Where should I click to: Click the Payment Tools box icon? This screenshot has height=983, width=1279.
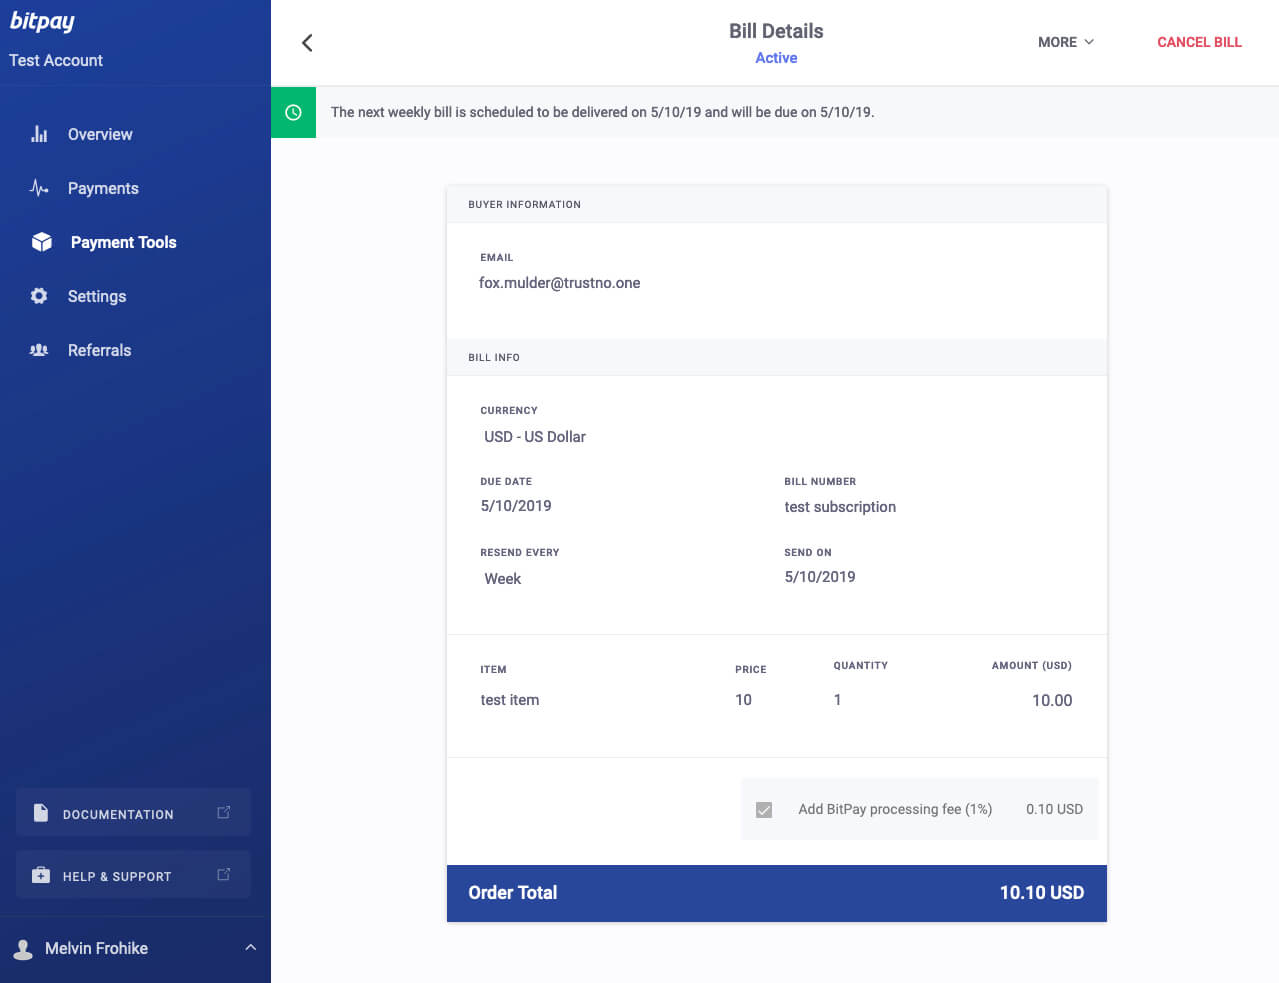click(x=41, y=242)
